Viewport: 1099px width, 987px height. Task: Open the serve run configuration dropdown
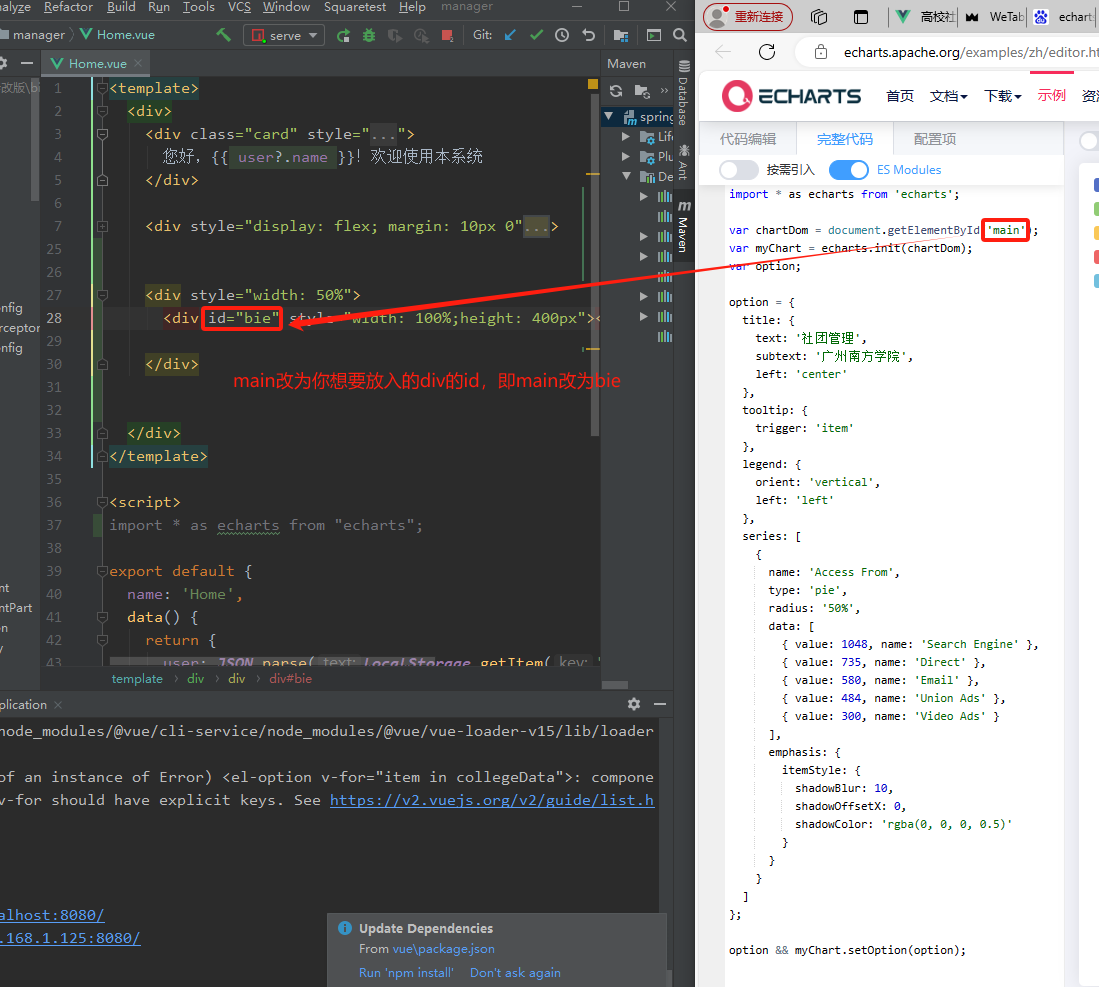312,33
